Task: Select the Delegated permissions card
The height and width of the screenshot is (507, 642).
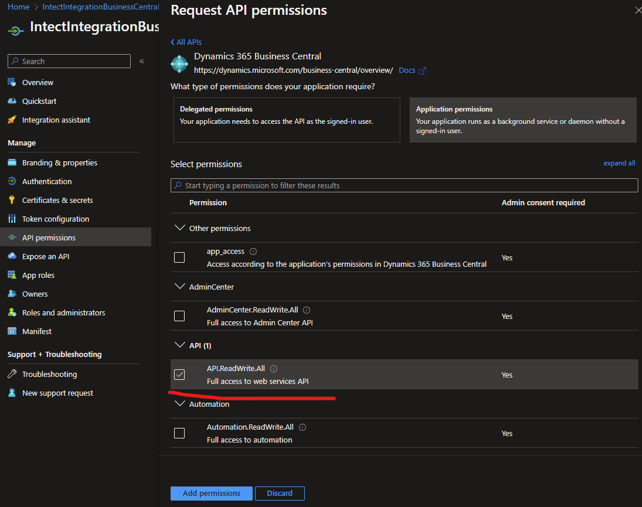Action: click(287, 120)
